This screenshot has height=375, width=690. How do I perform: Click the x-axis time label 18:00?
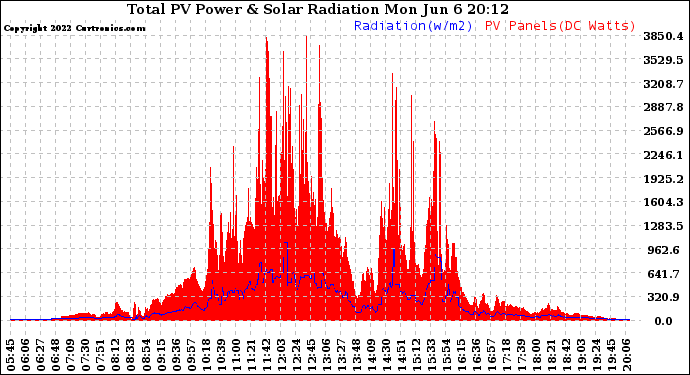click(x=536, y=355)
